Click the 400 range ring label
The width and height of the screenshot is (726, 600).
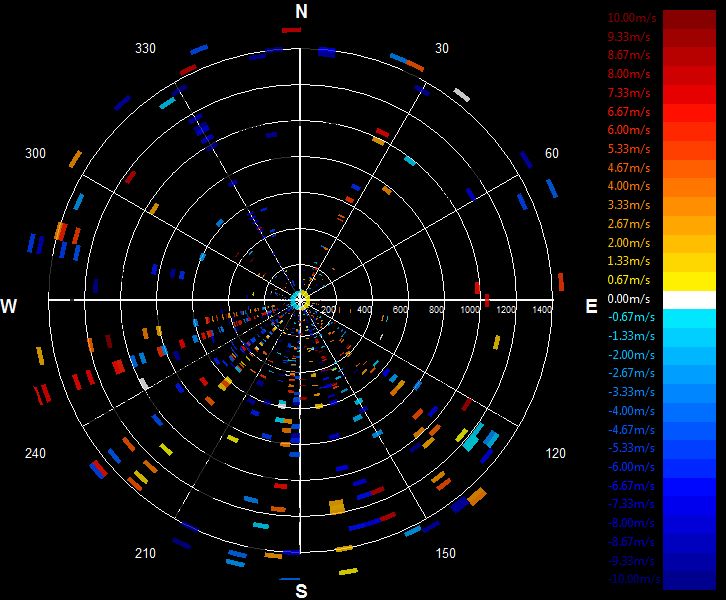coord(364,309)
